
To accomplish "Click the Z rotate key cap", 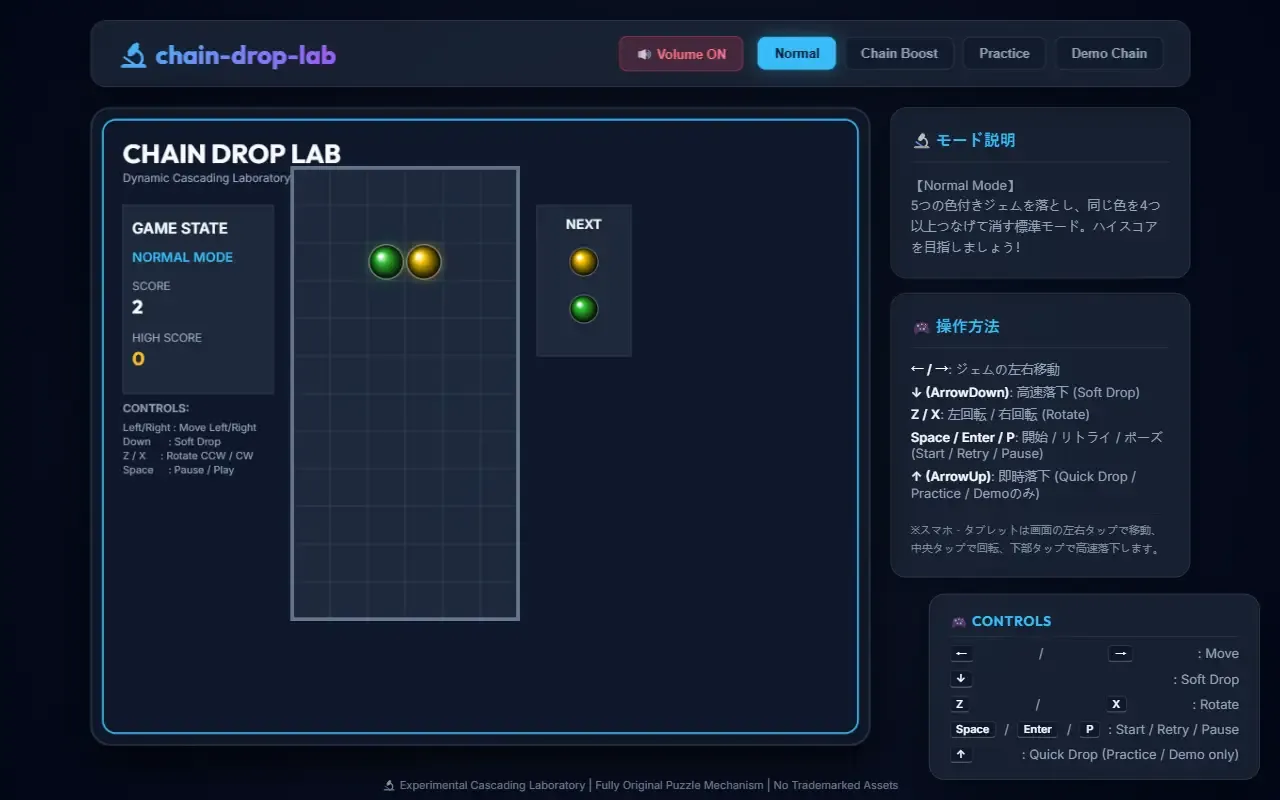I will tap(960, 704).
